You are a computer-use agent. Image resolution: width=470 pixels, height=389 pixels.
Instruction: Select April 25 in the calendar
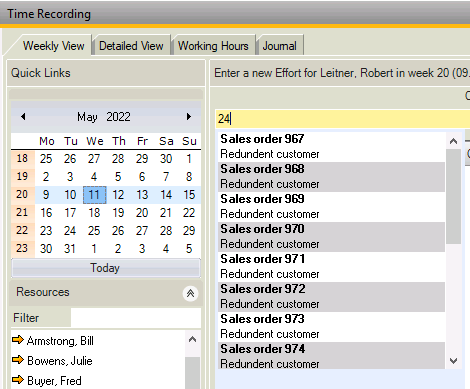tap(46, 159)
